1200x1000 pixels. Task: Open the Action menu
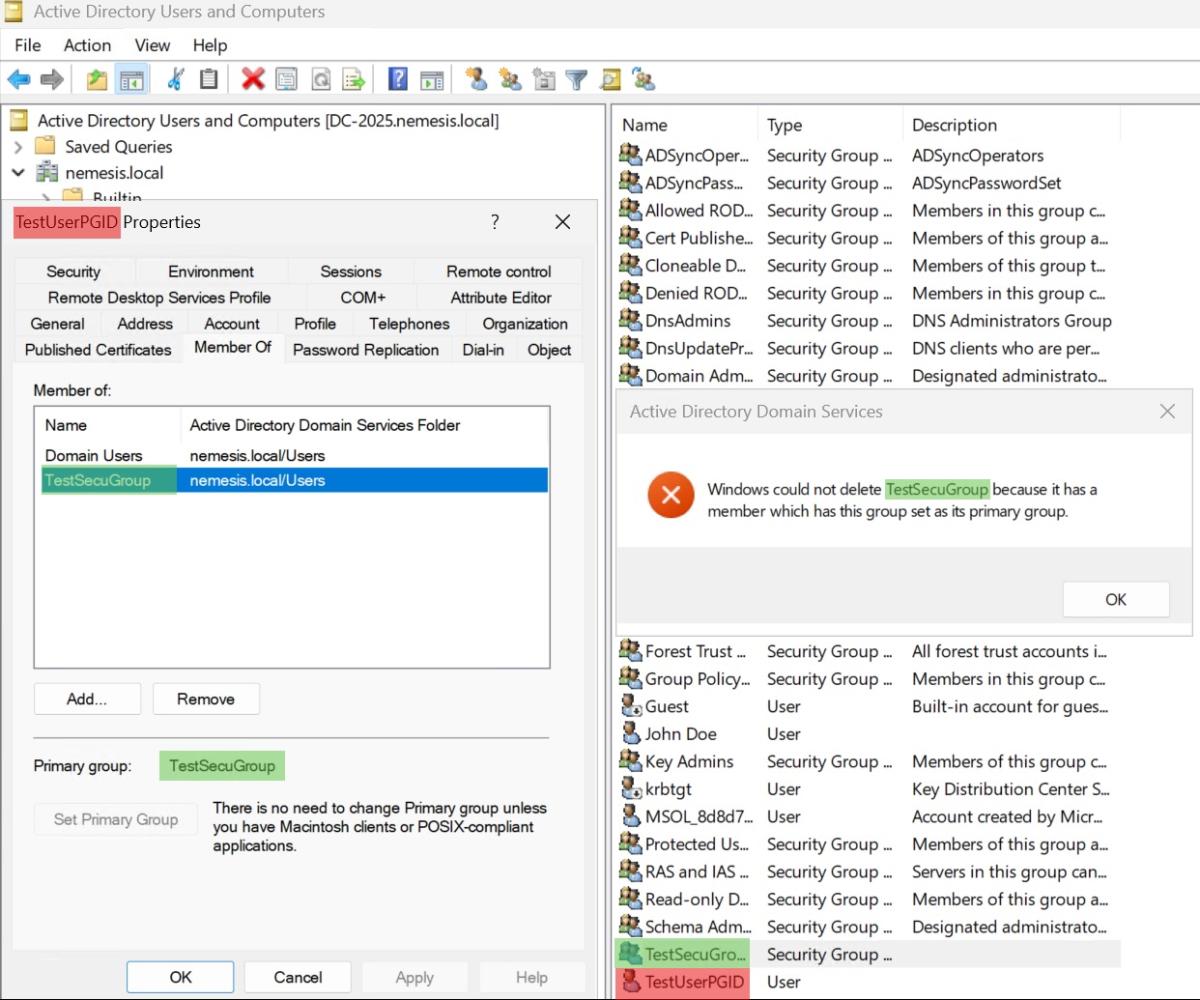coord(87,45)
